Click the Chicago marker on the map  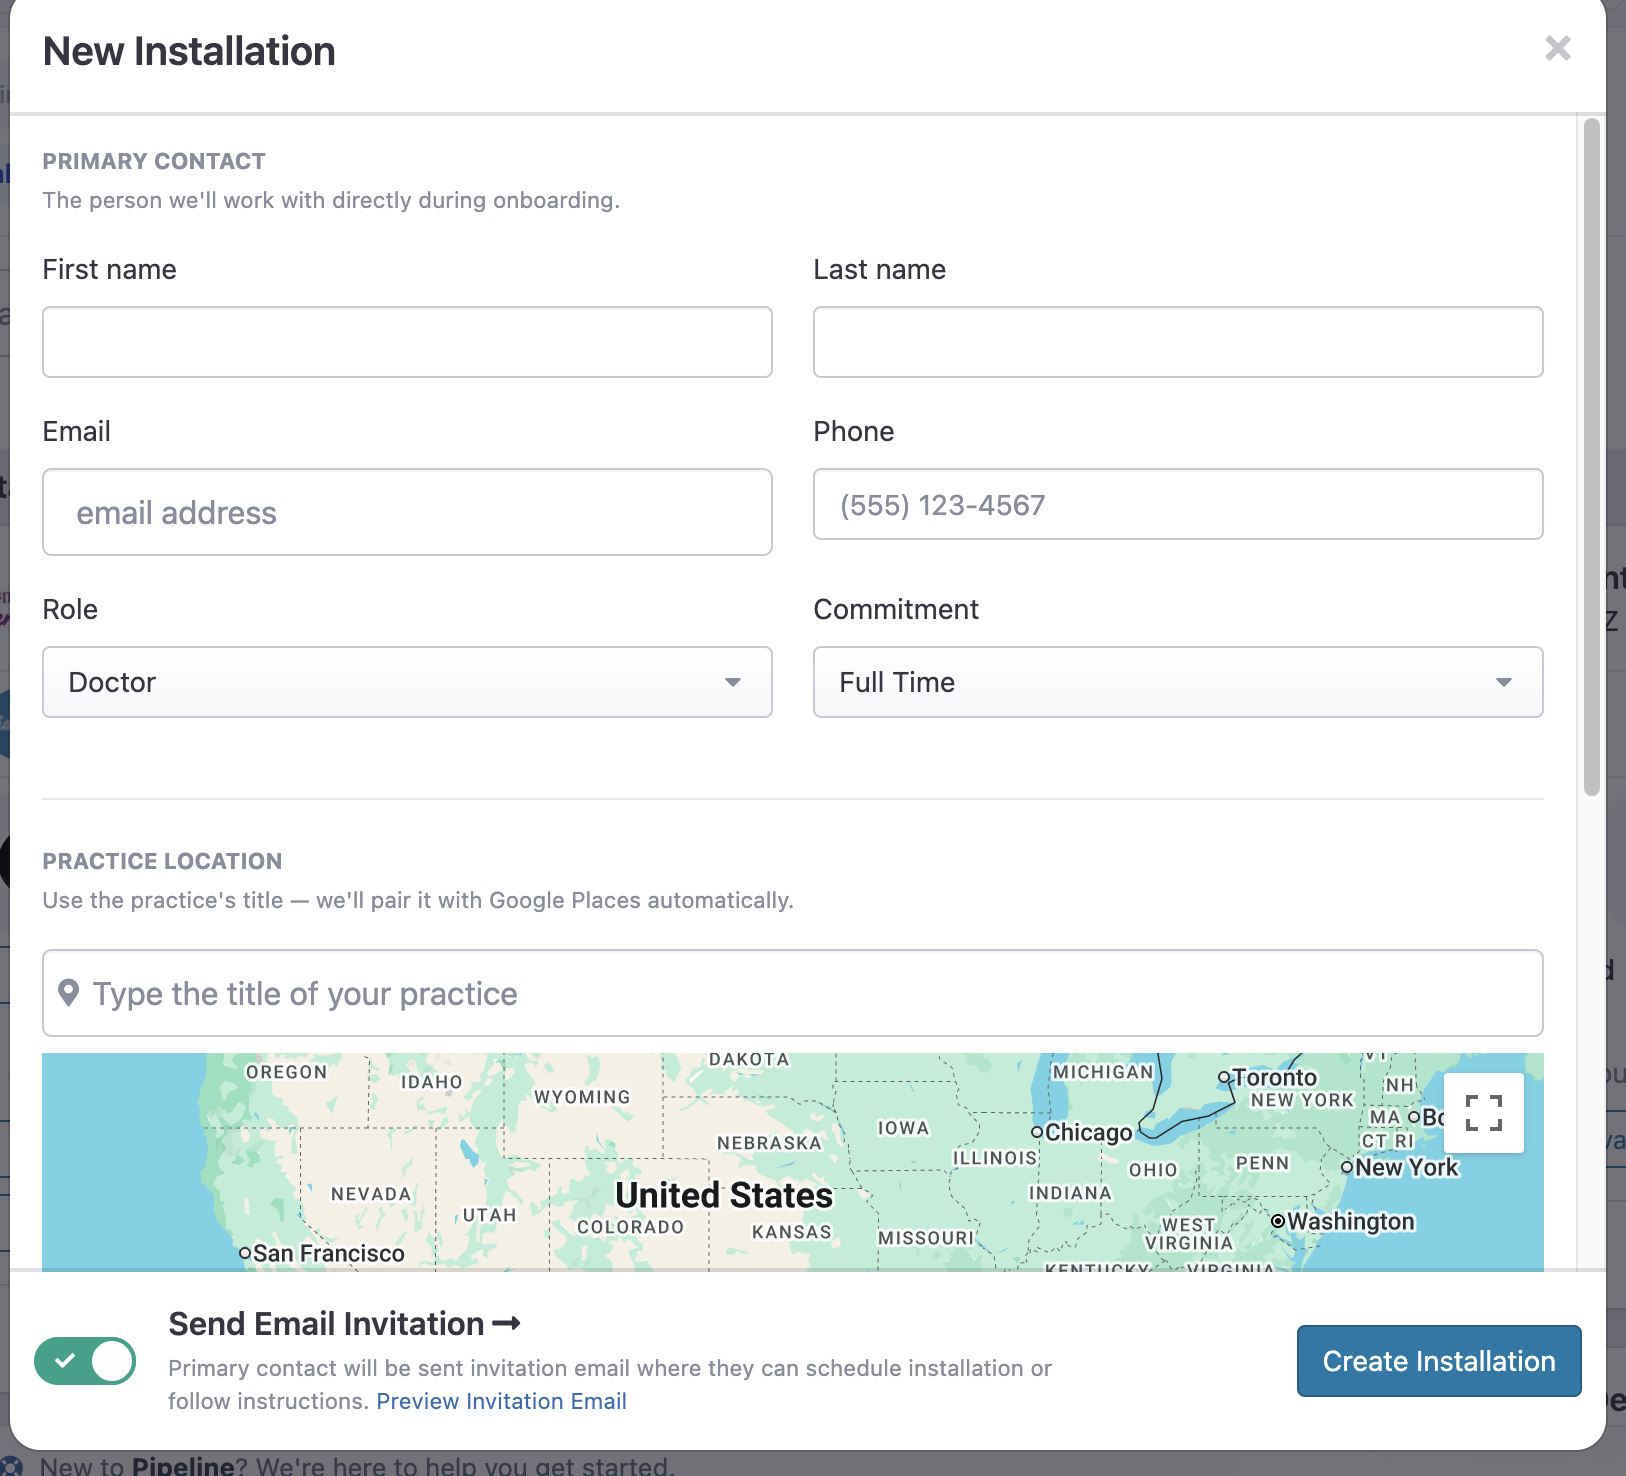[x=1037, y=1132]
